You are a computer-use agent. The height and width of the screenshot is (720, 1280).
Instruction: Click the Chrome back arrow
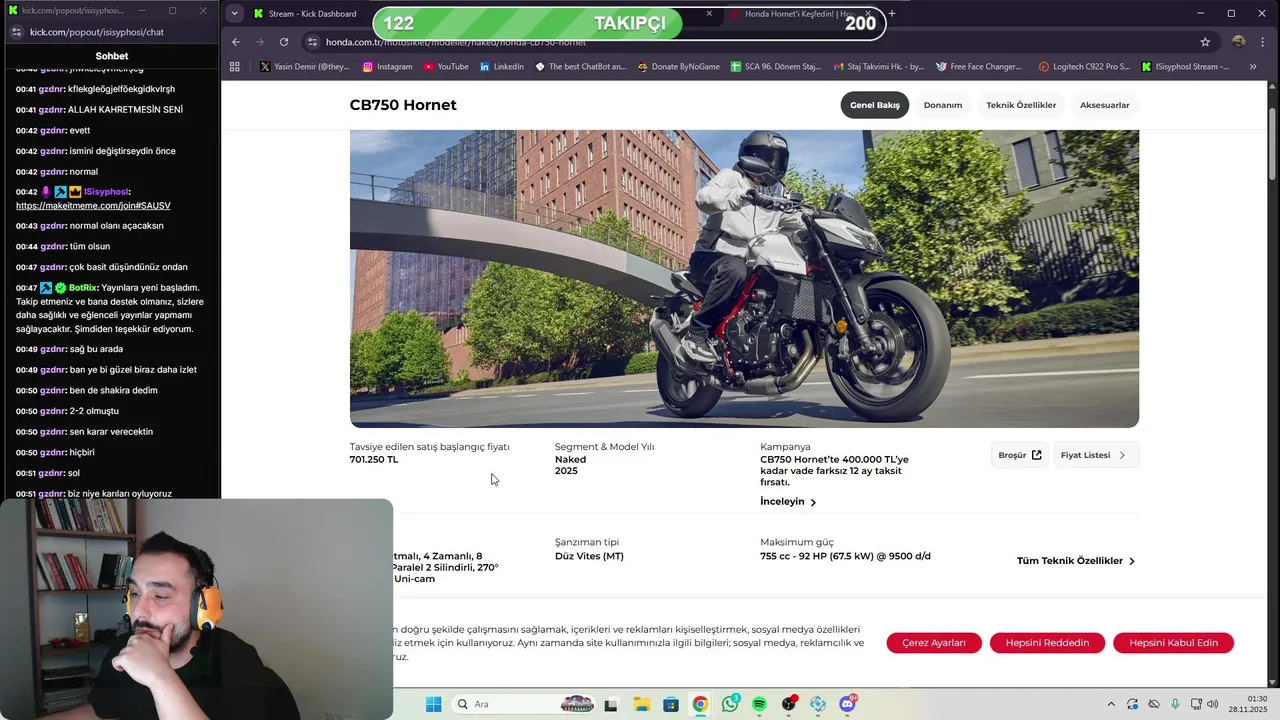click(236, 42)
